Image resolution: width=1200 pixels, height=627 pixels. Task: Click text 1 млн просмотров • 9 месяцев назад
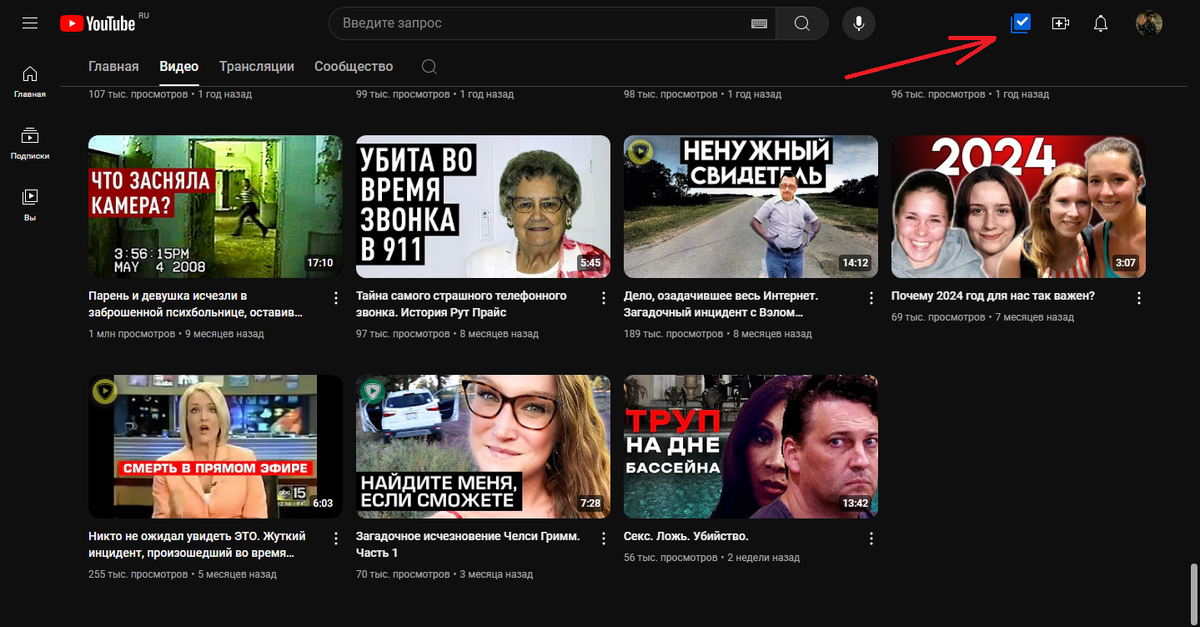(x=176, y=334)
